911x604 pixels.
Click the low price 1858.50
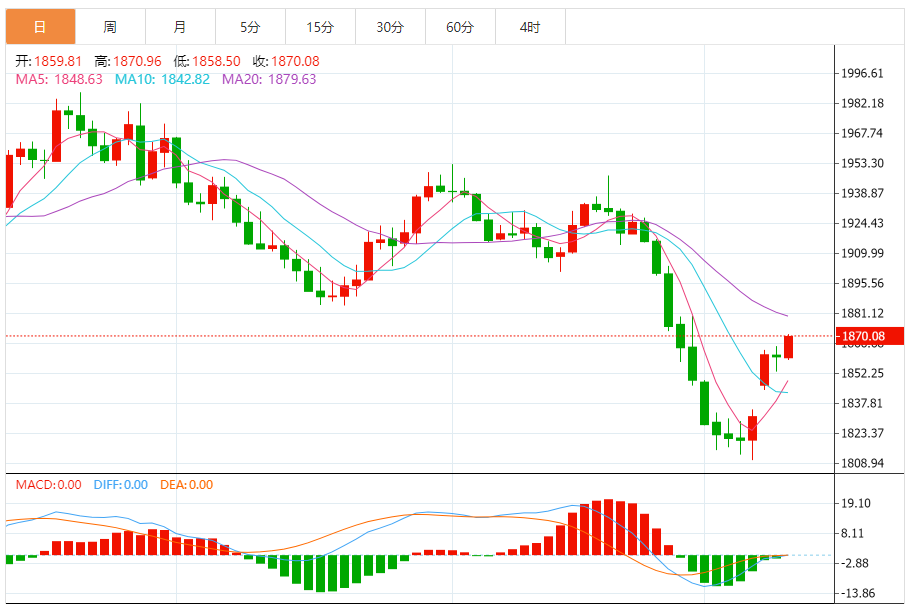pyautogui.click(x=216, y=61)
